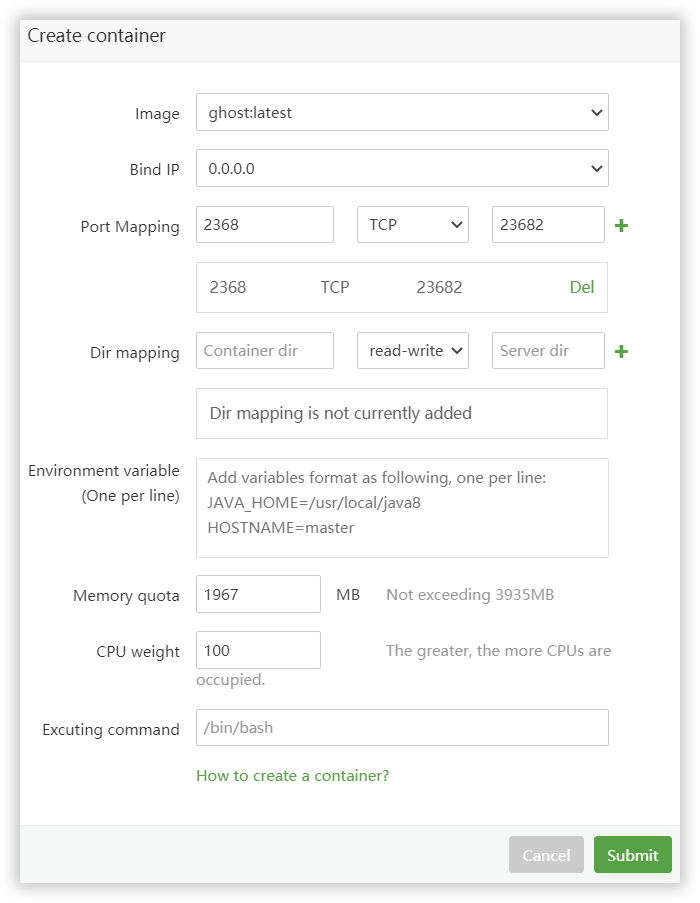Edit the CPU weight field
This screenshot has width=700, height=903.
pos(258,650)
